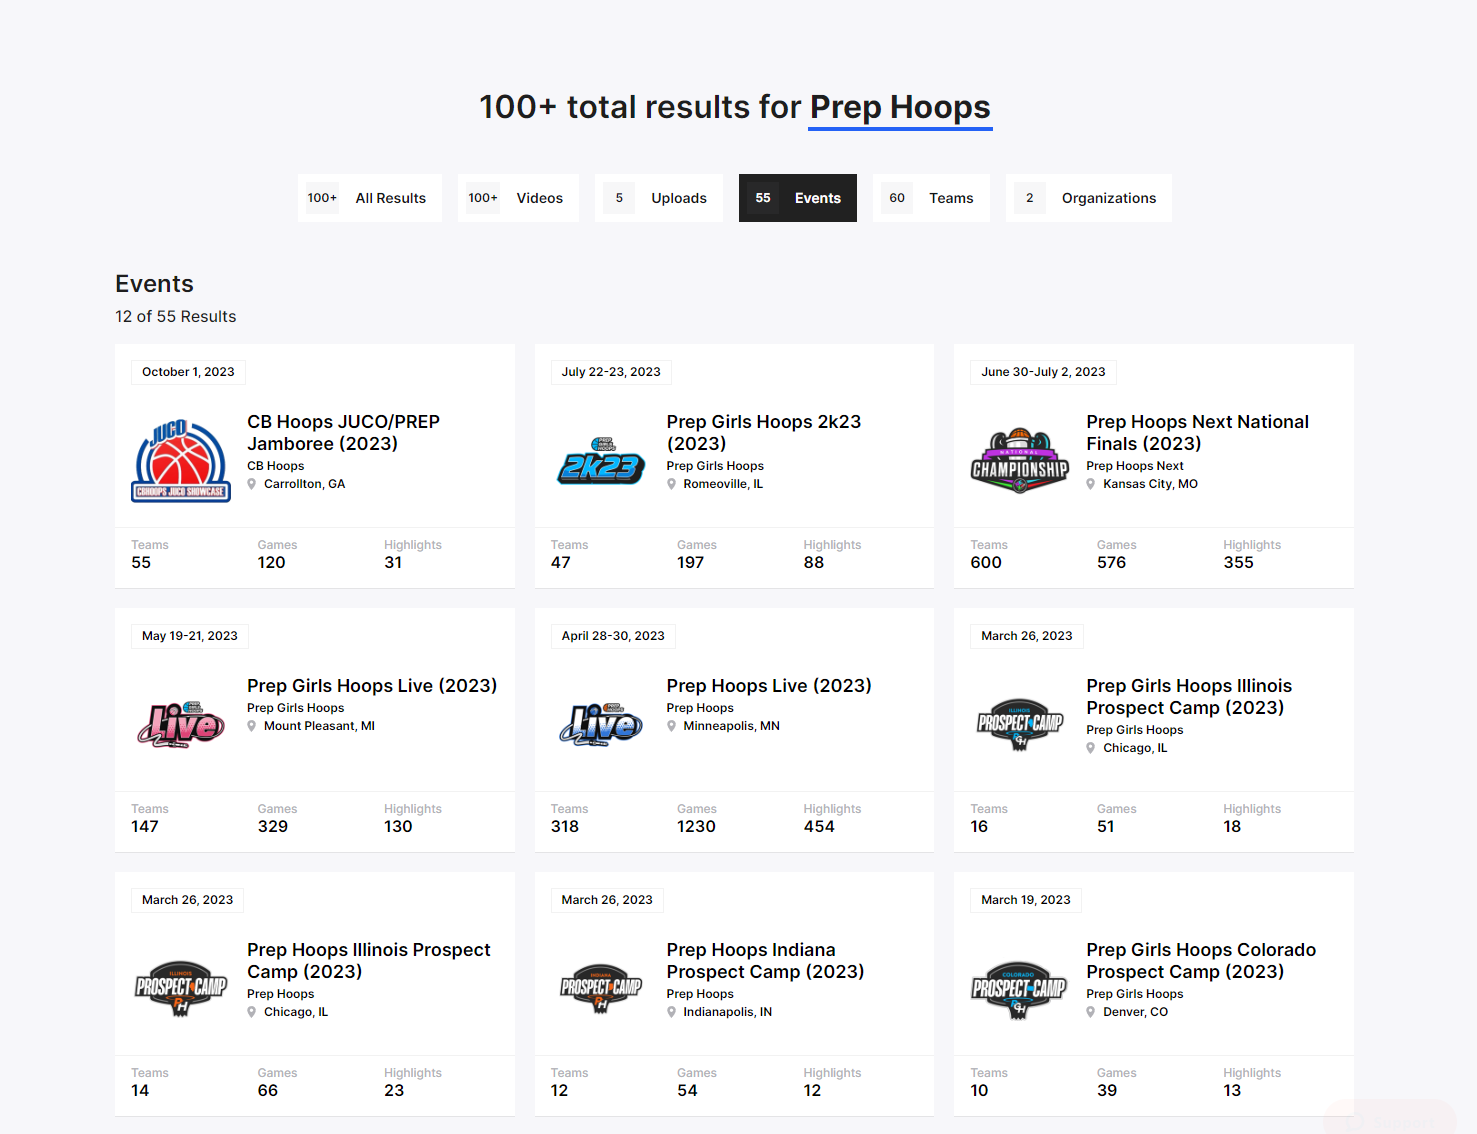
Task: Click location pin beside Indianapolis, IN
Action: (x=672, y=1012)
